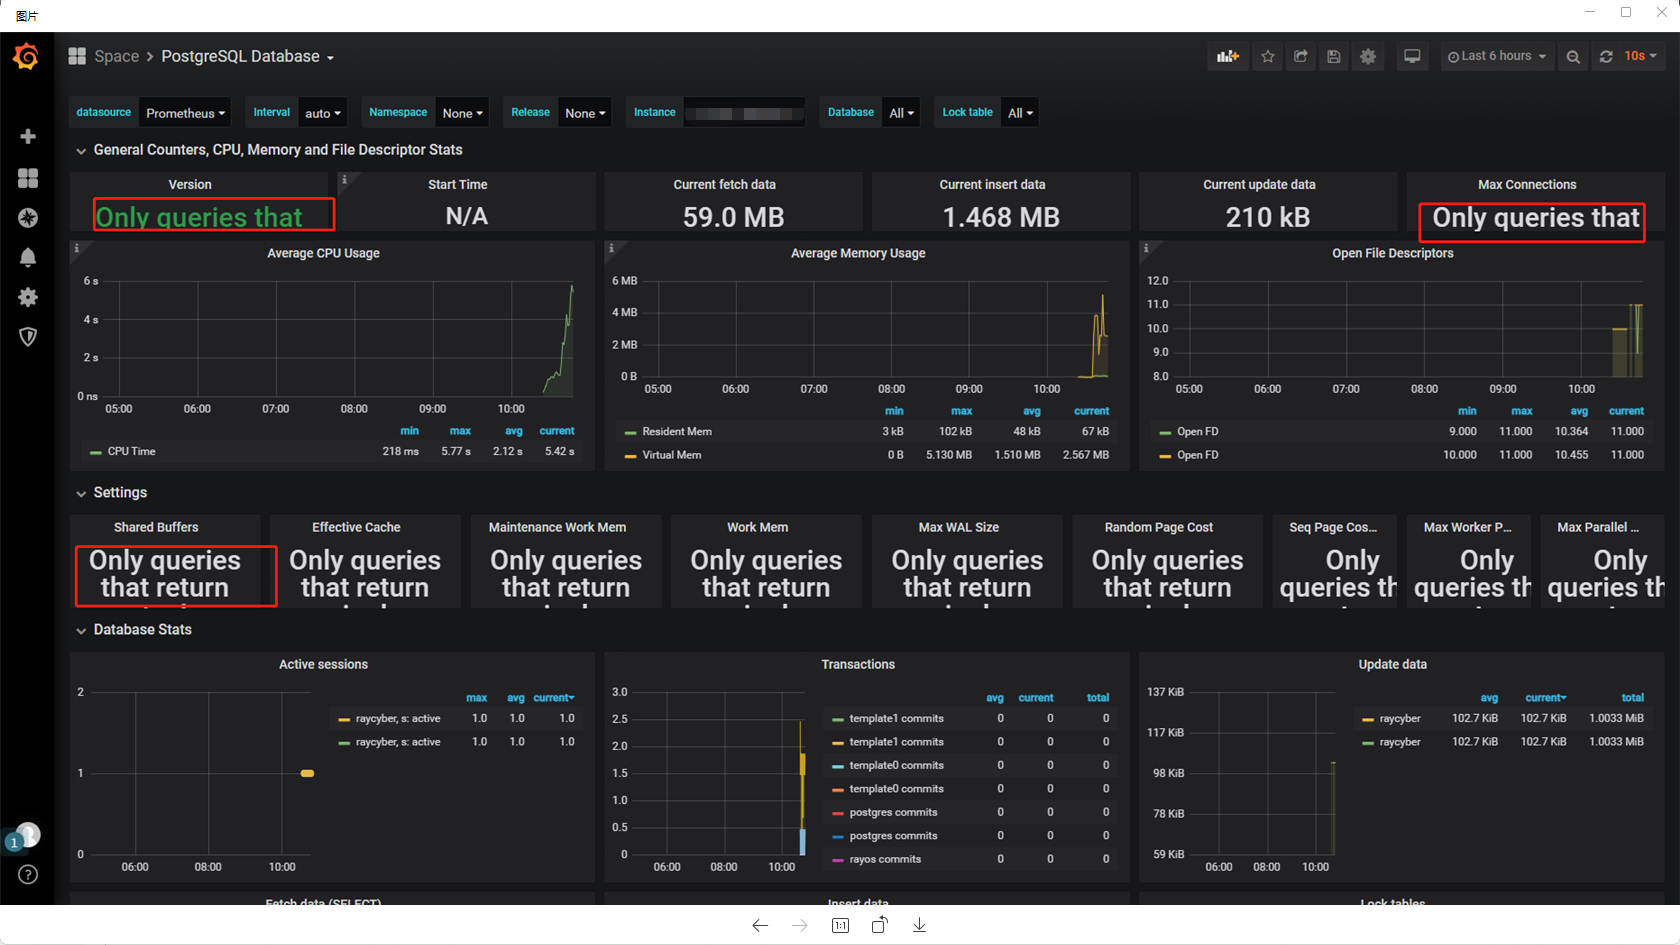Image resolution: width=1680 pixels, height=945 pixels.
Task: Cycle view mode with monitor icon
Action: [1412, 57]
